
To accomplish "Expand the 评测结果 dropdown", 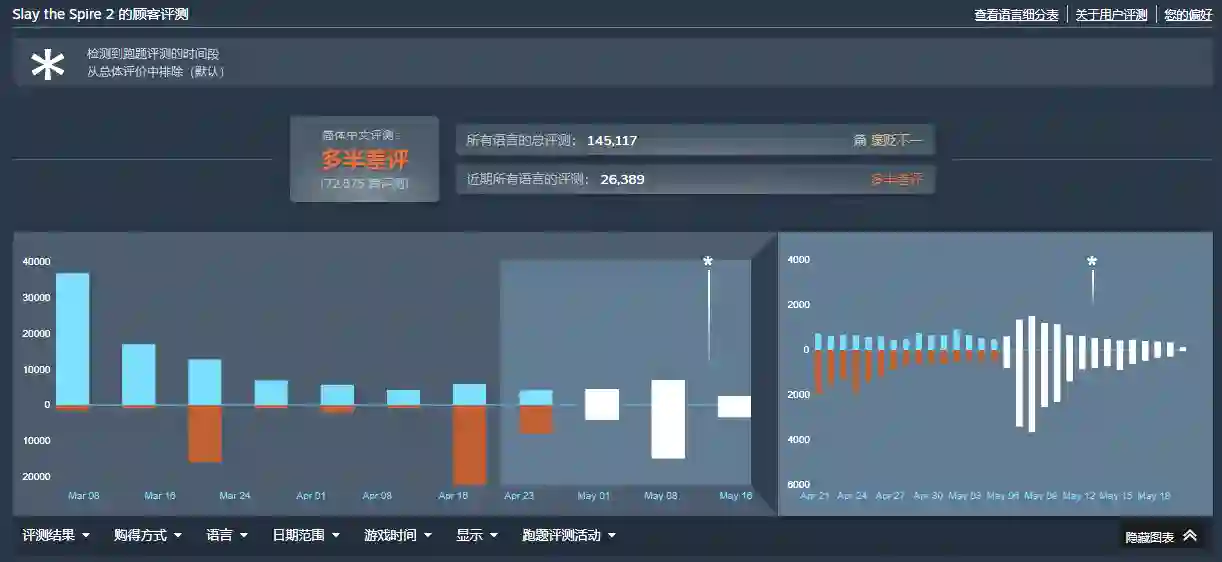I will (x=56, y=535).
